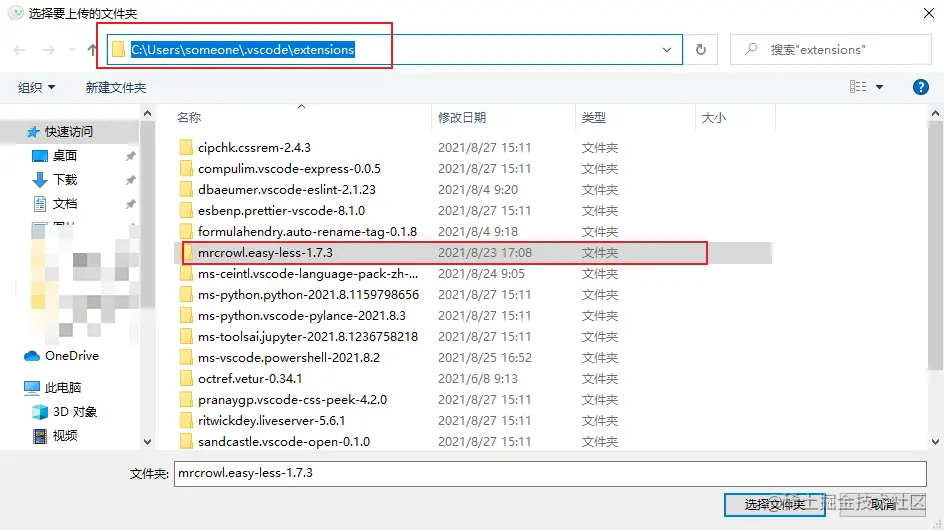This screenshot has width=944, height=530.
Task: Close the folder selection dialog
Action: point(928,13)
